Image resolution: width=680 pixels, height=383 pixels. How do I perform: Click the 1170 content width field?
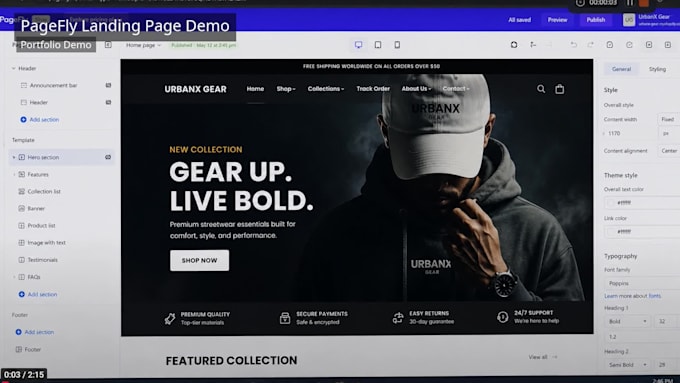point(630,134)
